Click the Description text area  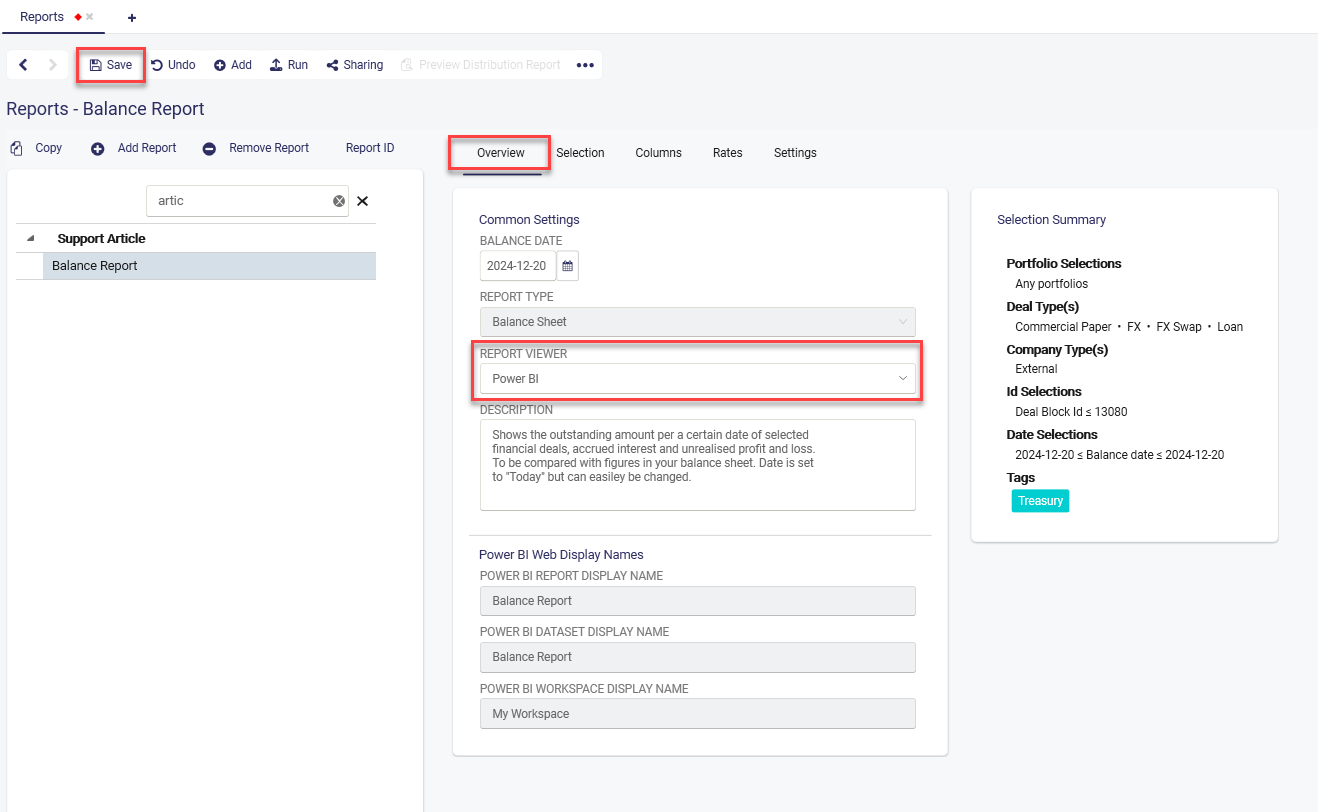pos(697,464)
